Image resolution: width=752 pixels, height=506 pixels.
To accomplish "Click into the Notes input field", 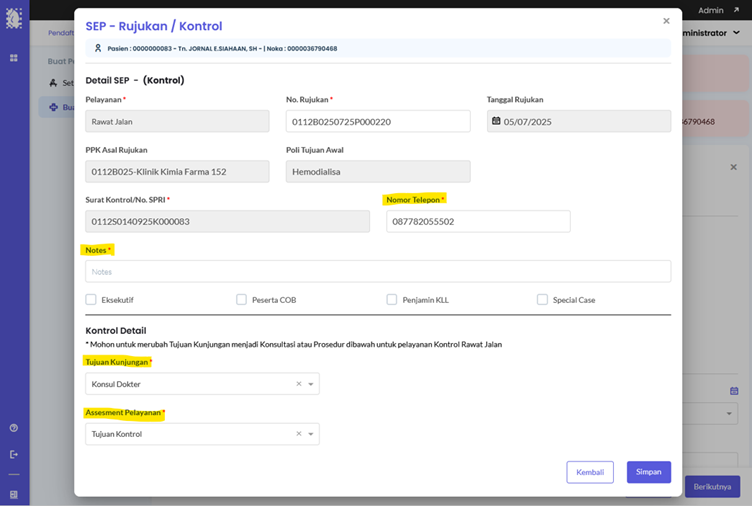I will pyautogui.click(x=378, y=271).
